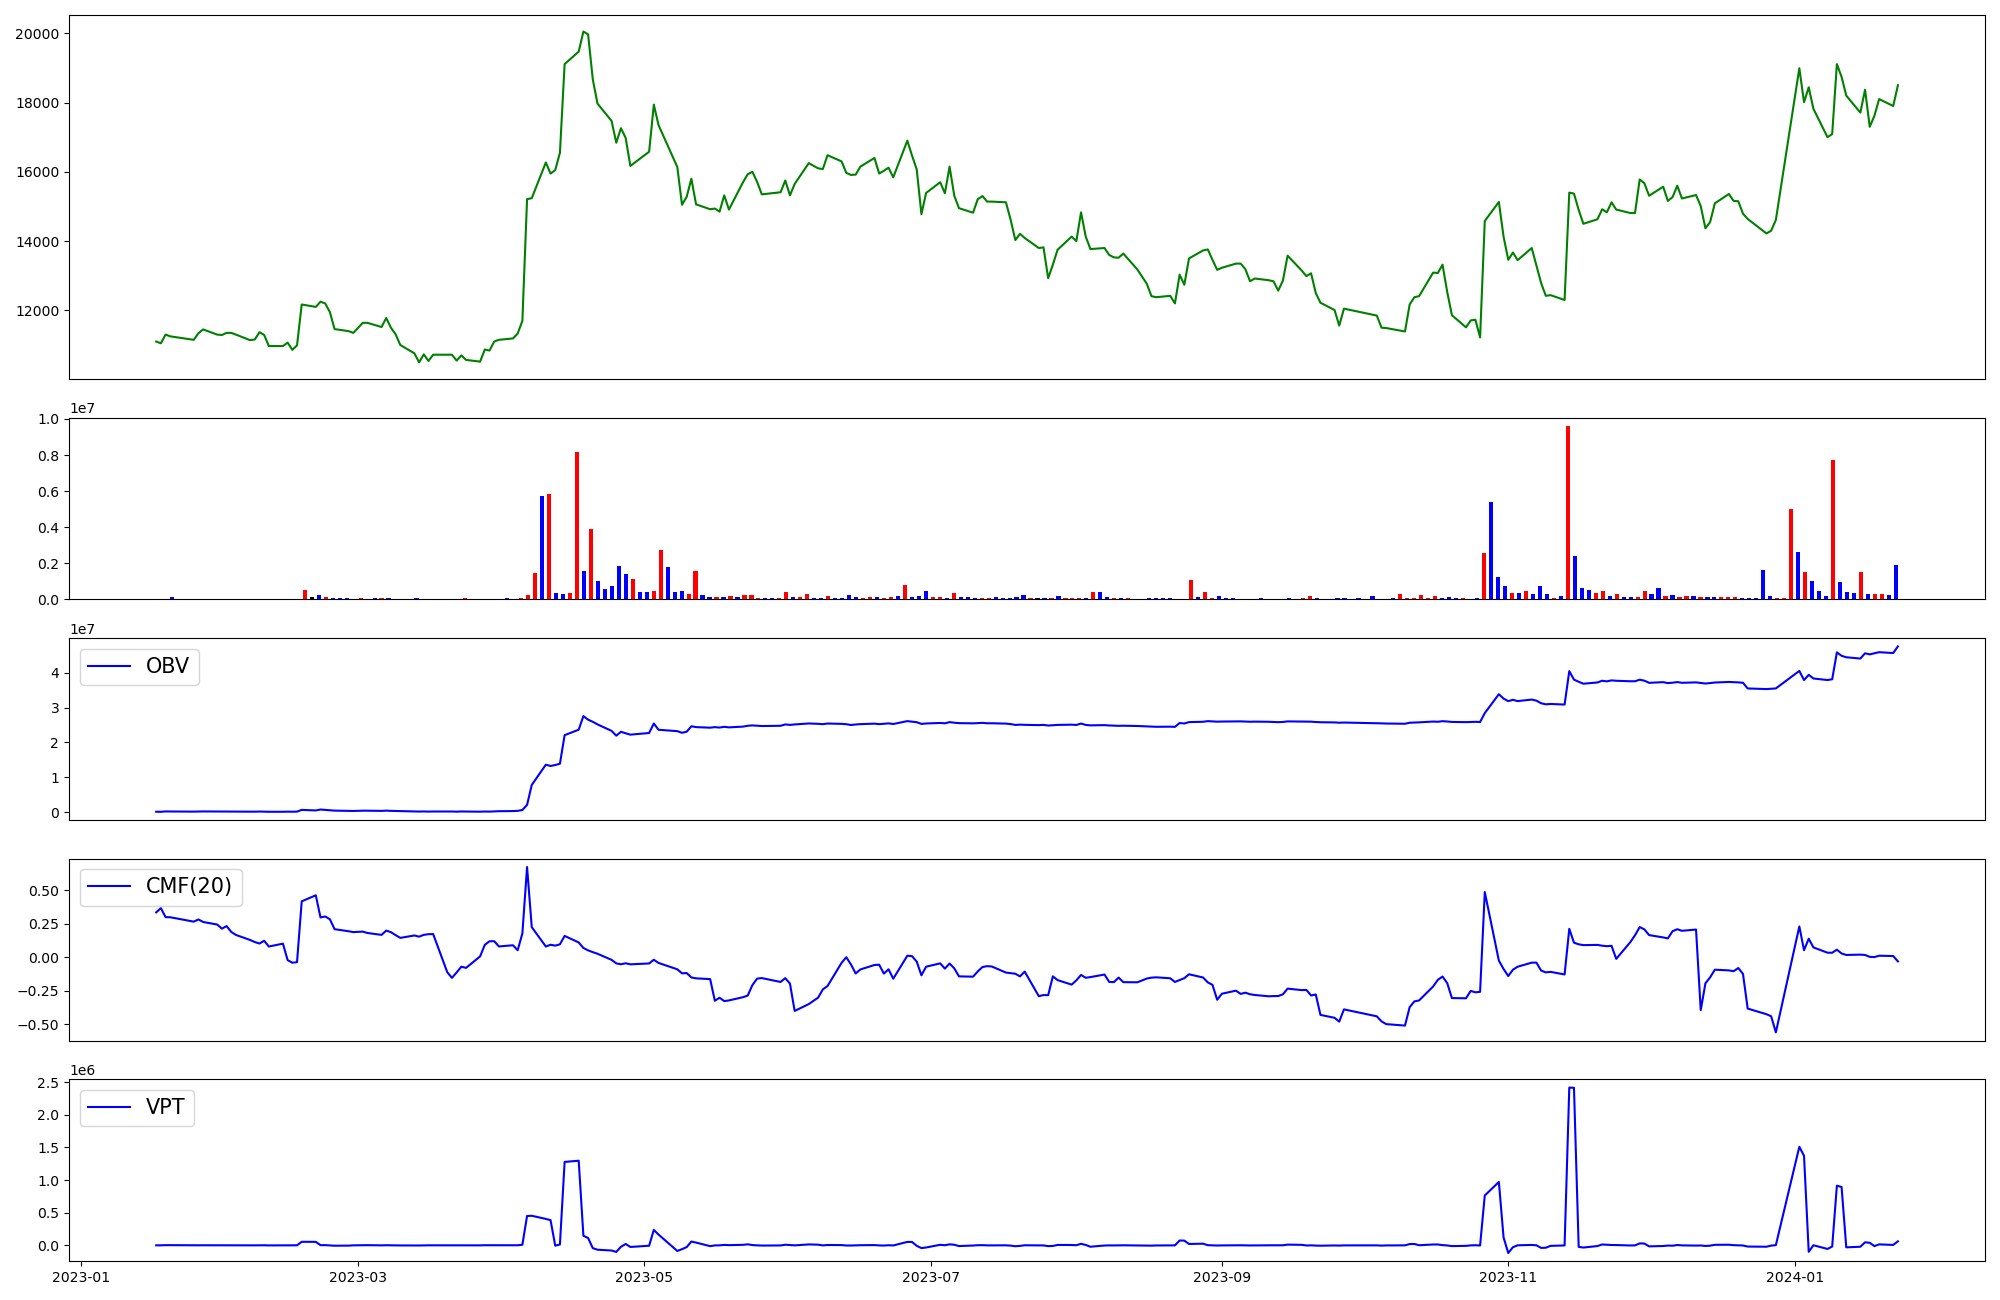This screenshot has height=1300, width=2000.
Task: Click the 12000 price axis tick label
Action: [x=37, y=311]
